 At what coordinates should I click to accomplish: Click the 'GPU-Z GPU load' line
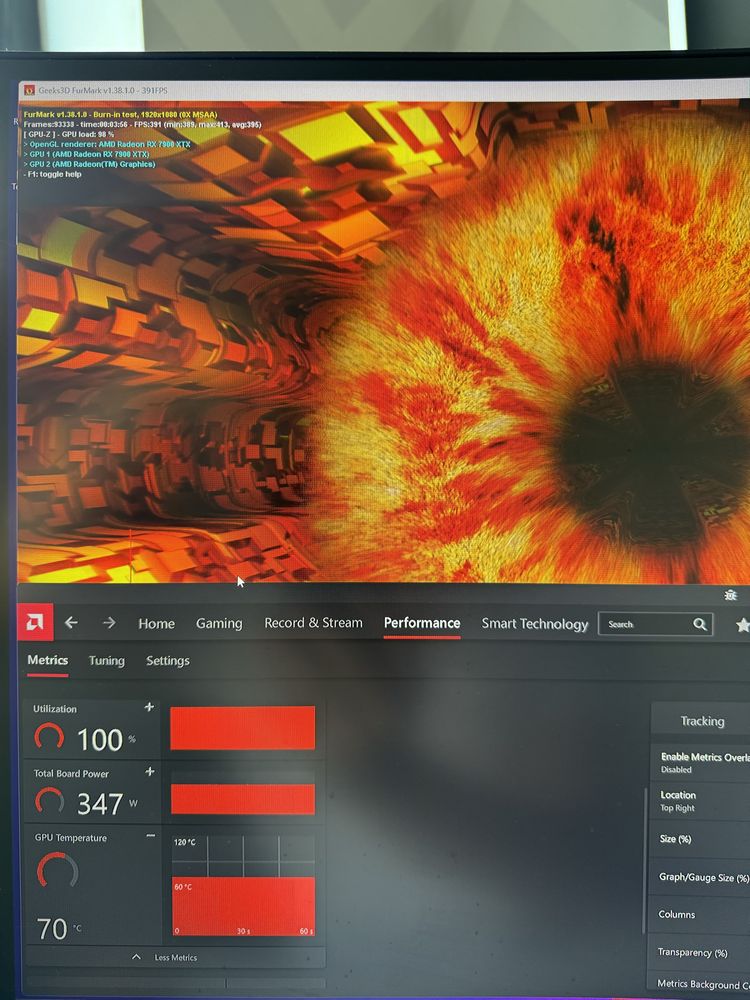tap(69, 135)
